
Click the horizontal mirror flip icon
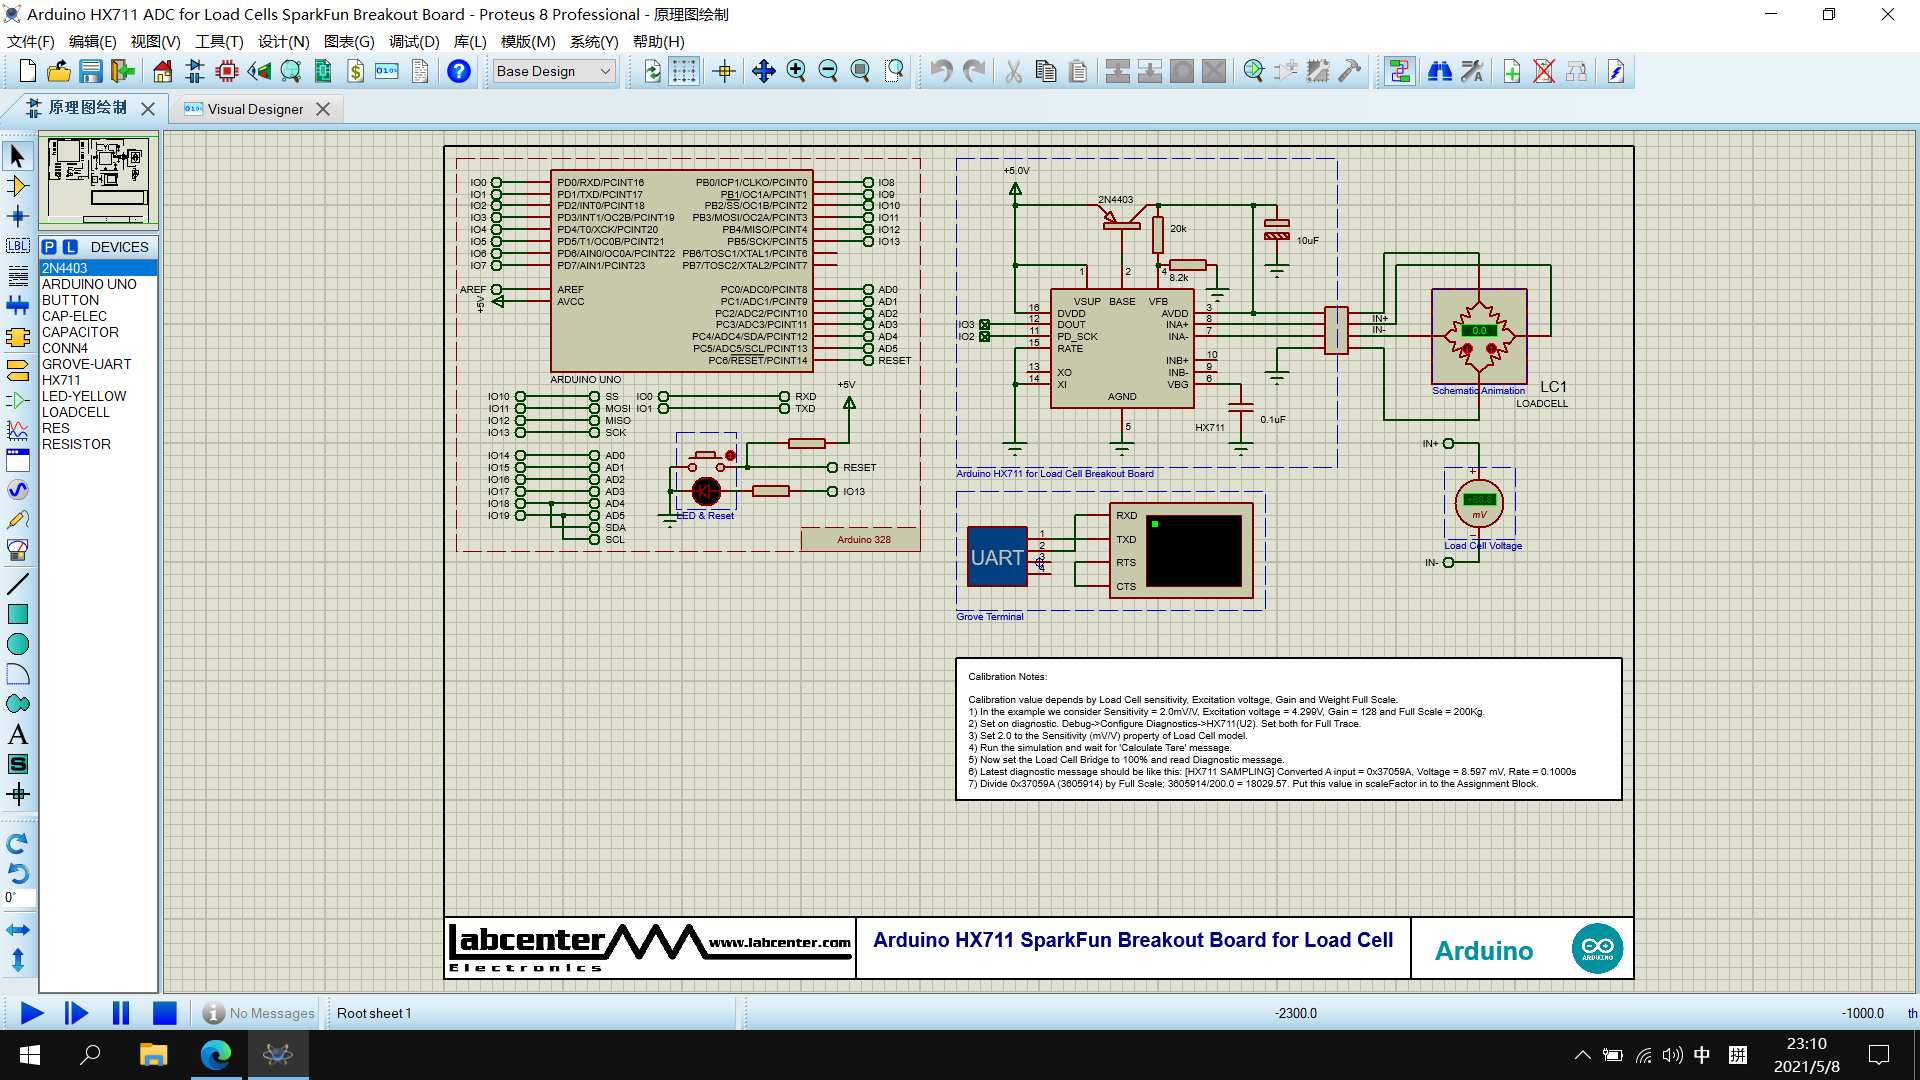point(17,930)
